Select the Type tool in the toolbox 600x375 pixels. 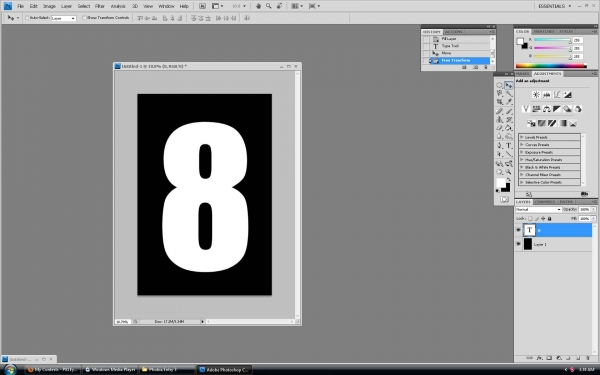point(509,145)
